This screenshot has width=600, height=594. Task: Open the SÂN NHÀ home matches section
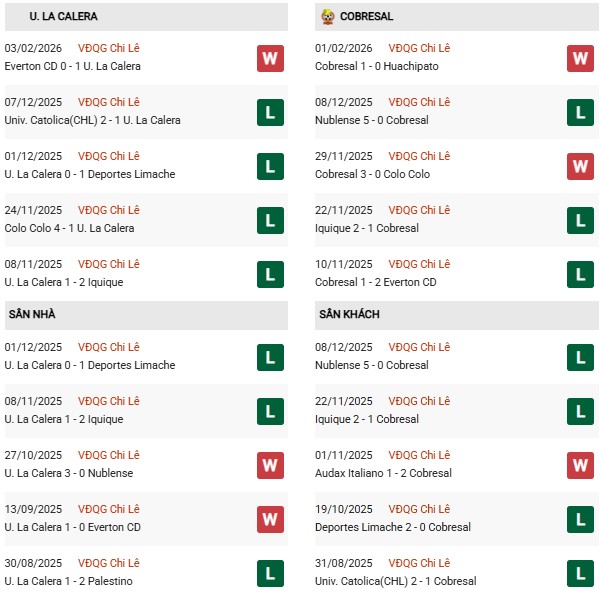pos(32,315)
